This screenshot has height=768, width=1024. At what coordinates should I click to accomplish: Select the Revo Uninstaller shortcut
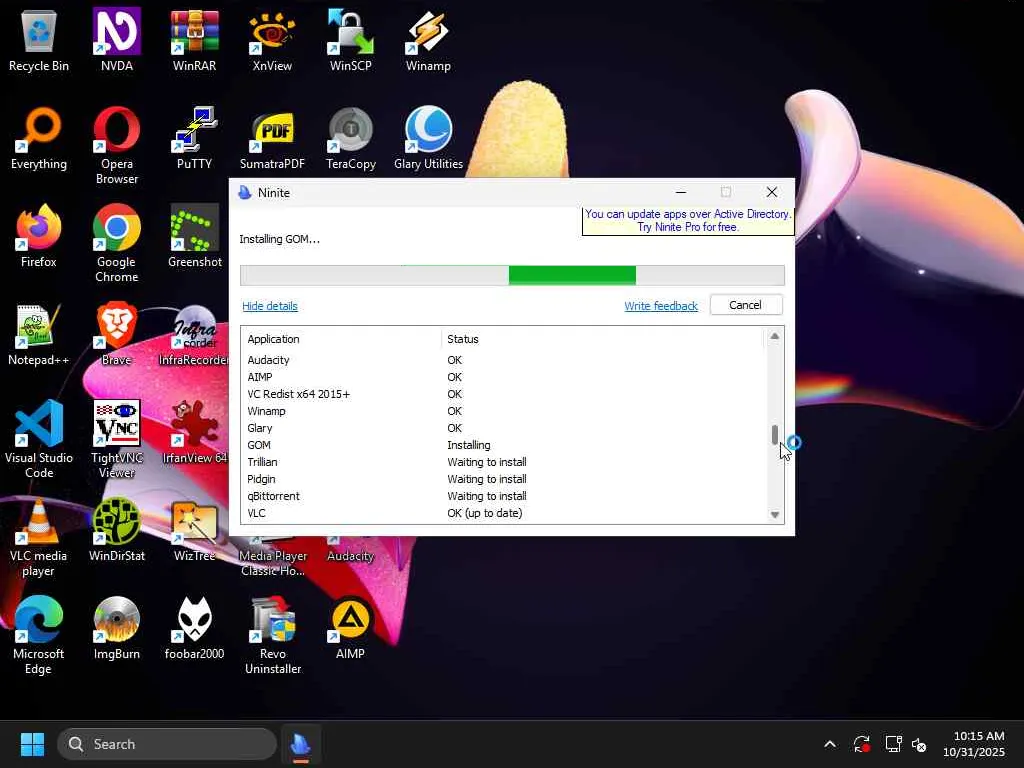[272, 635]
